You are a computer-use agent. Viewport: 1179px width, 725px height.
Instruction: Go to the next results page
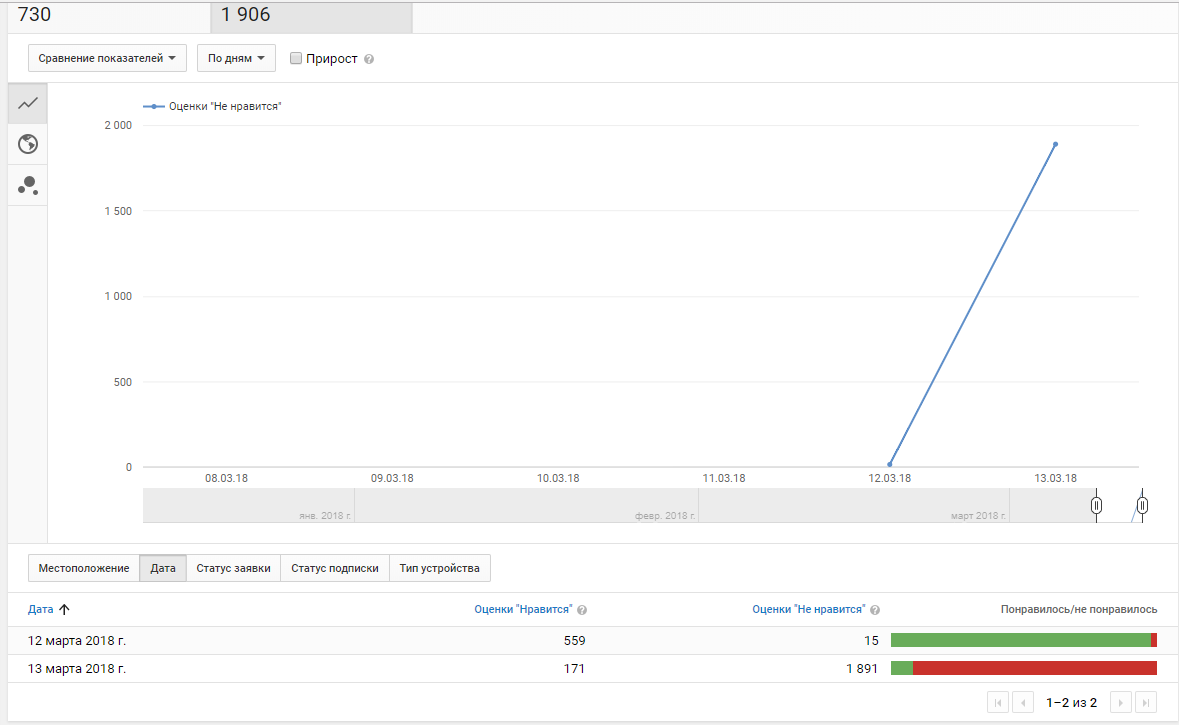[x=1122, y=702]
